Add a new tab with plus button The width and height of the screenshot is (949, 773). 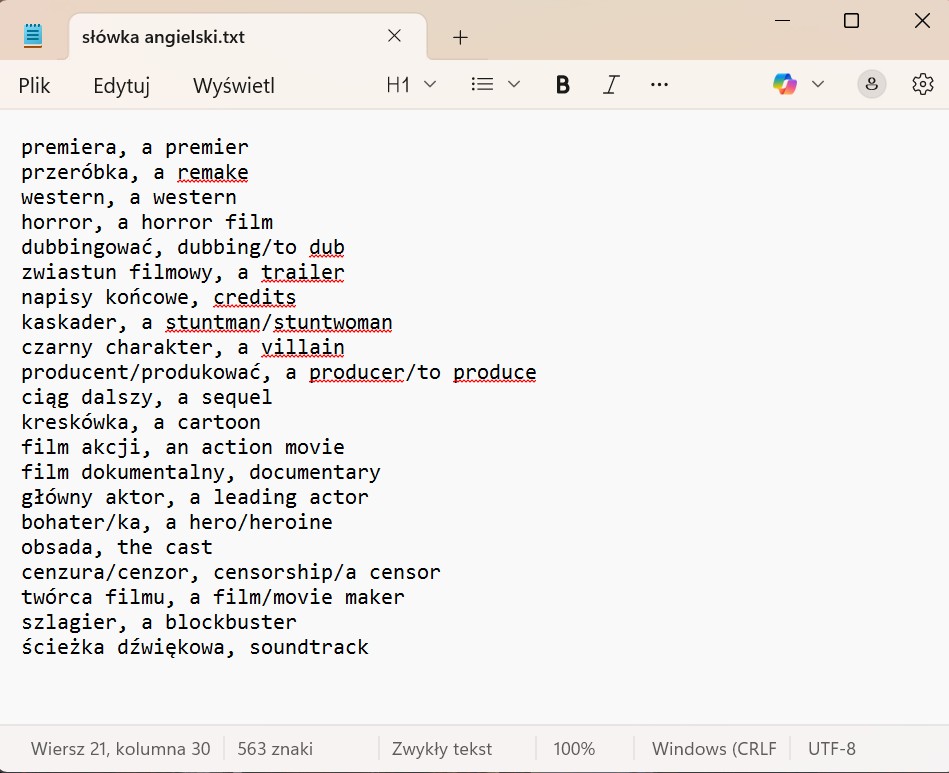point(460,38)
